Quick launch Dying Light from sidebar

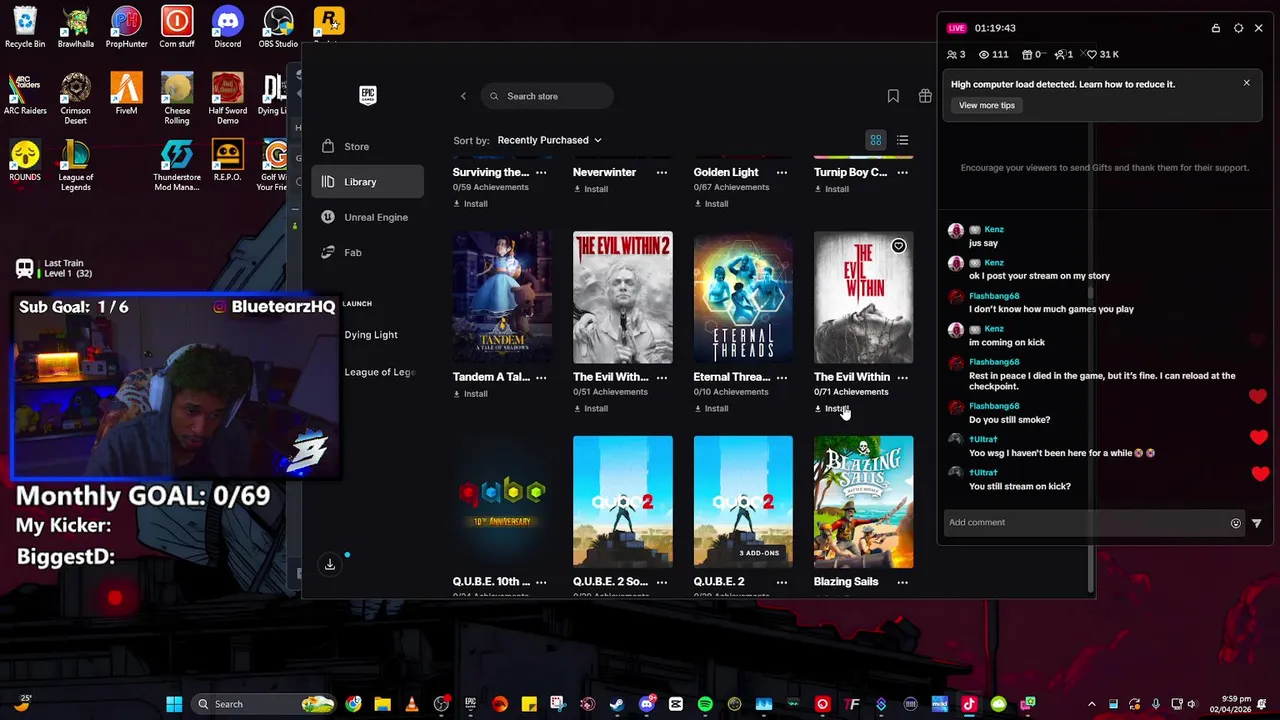[x=371, y=335]
